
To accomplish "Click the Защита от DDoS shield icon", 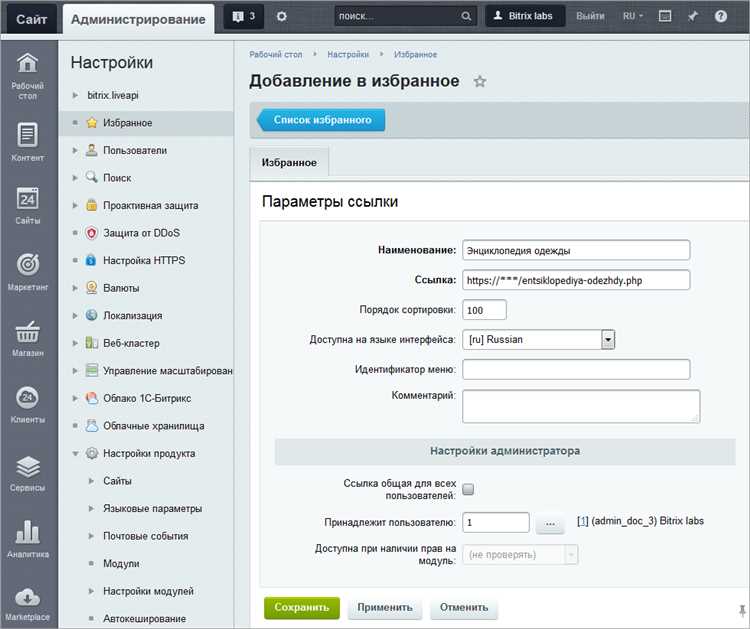I will click(91, 233).
